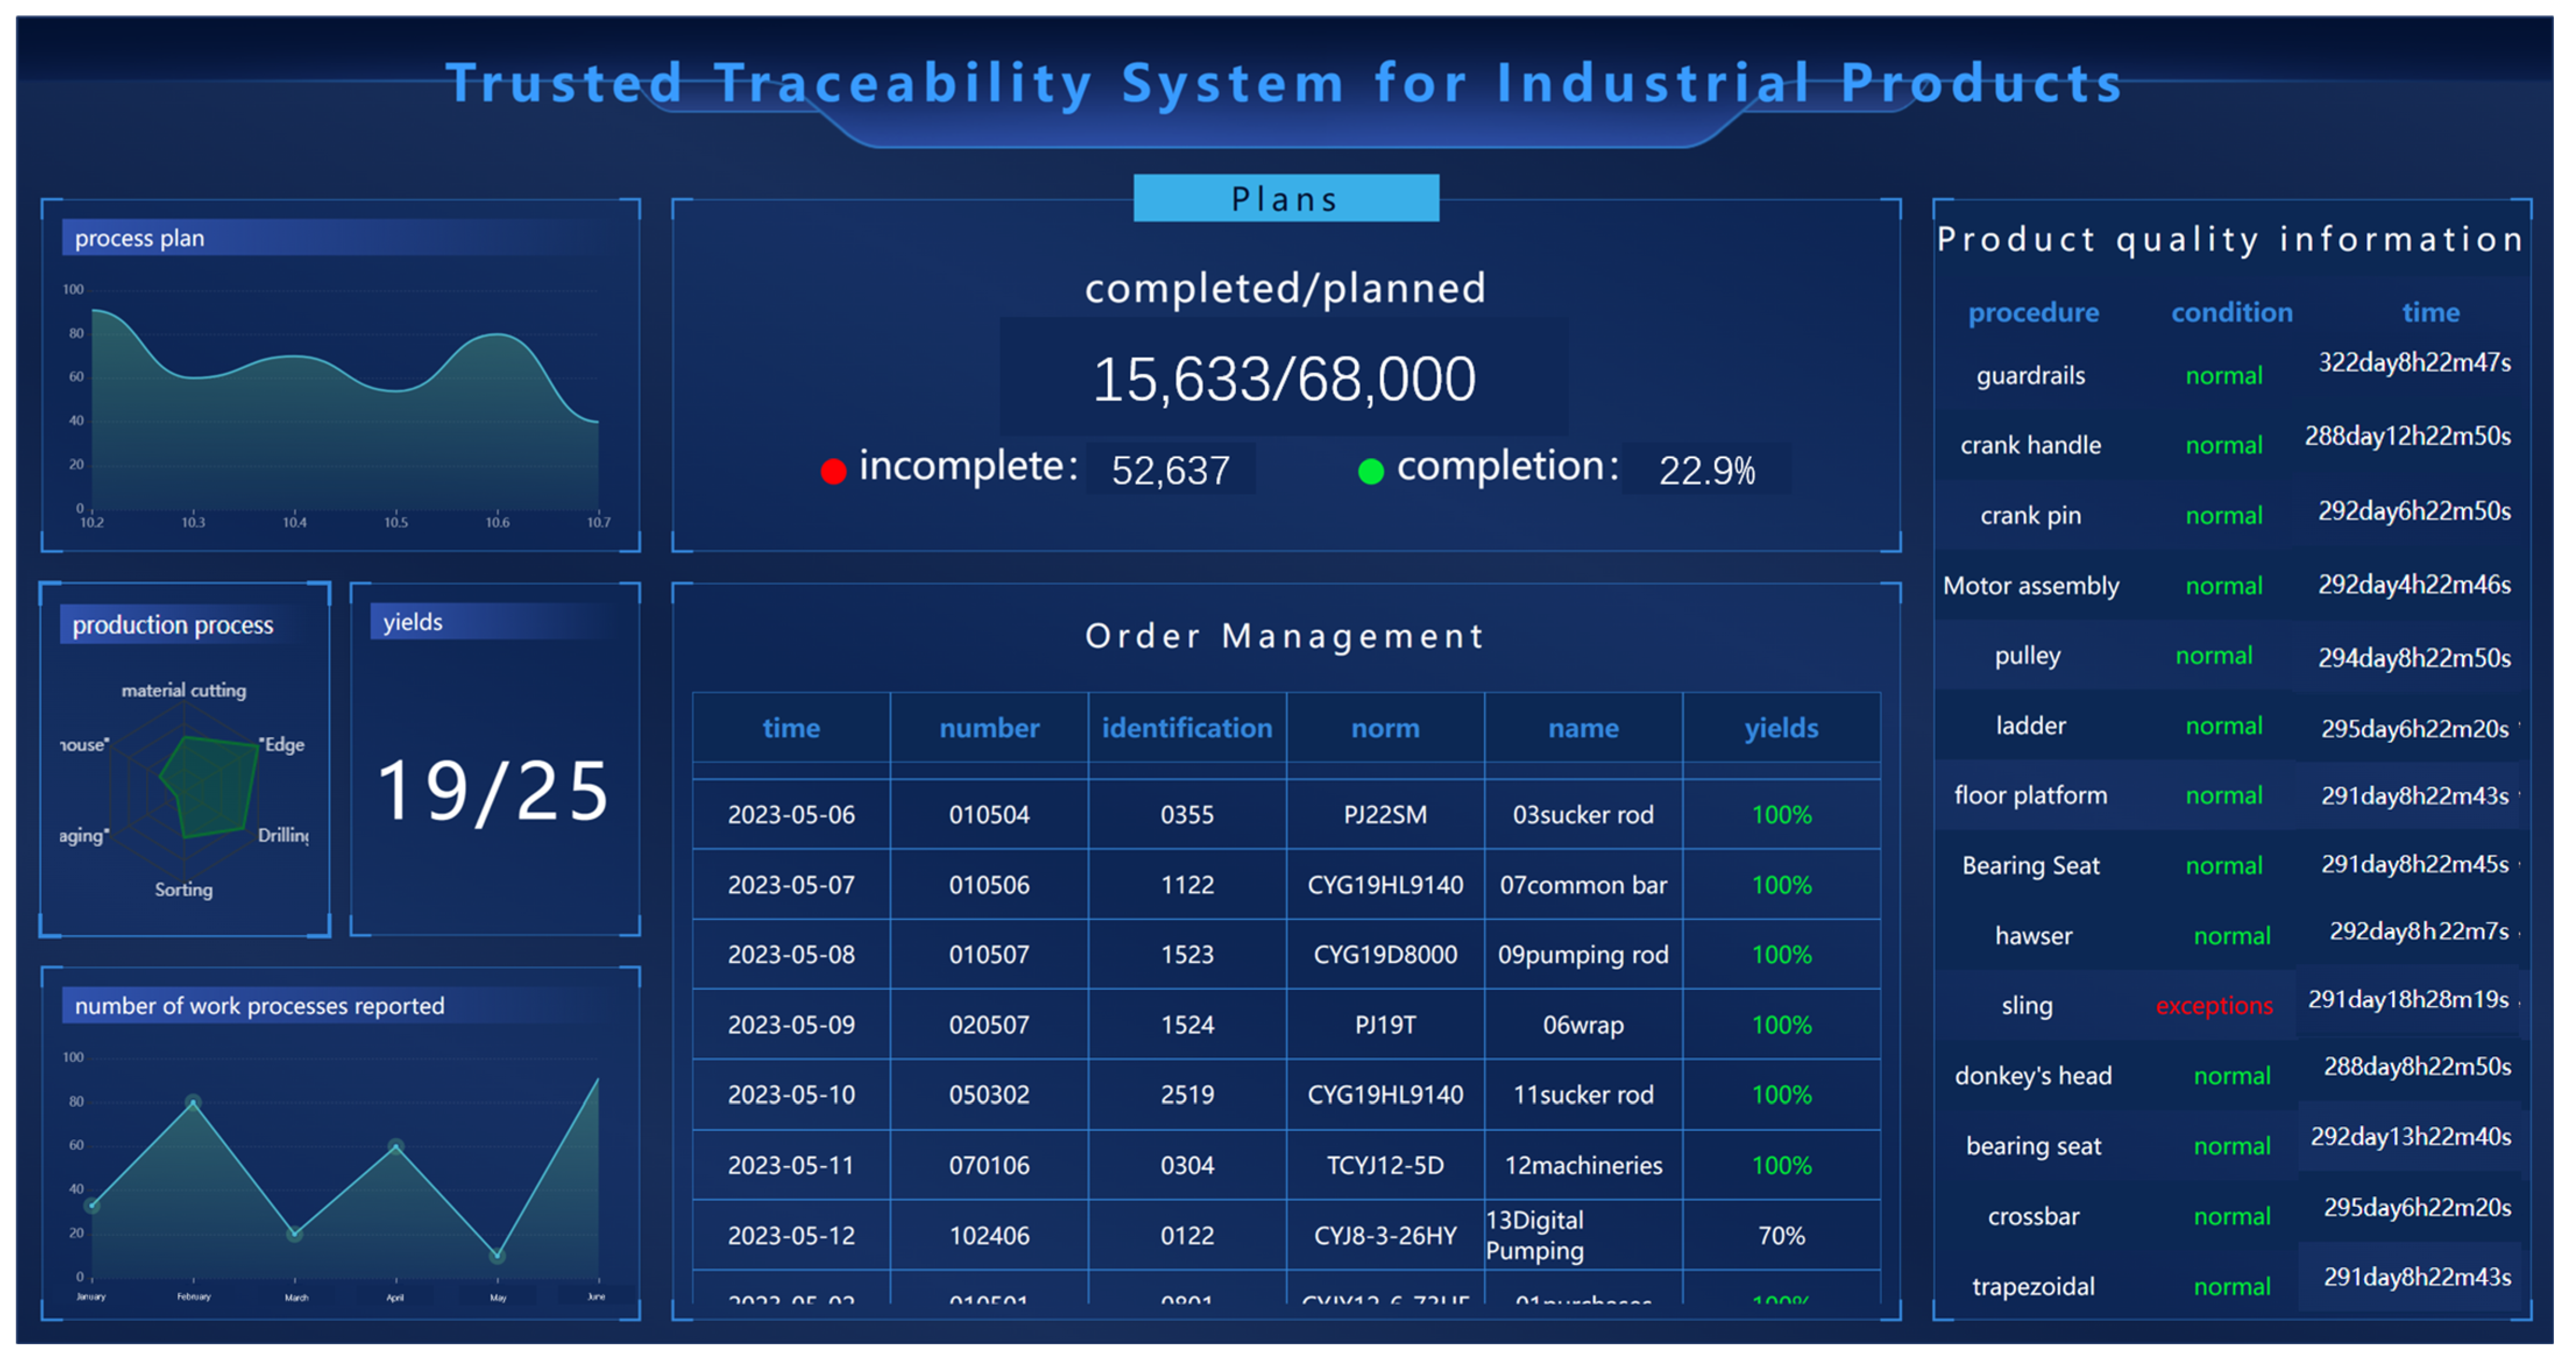Click the 15,633/68,000 completed value
Viewport: 2576px width, 1361px height.
point(1284,380)
